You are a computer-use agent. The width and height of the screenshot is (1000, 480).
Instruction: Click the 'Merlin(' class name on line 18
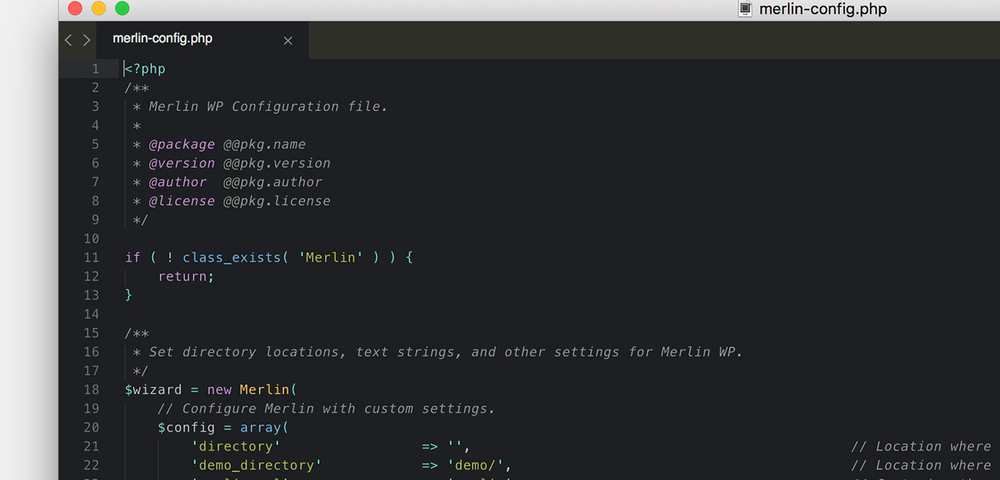point(268,389)
